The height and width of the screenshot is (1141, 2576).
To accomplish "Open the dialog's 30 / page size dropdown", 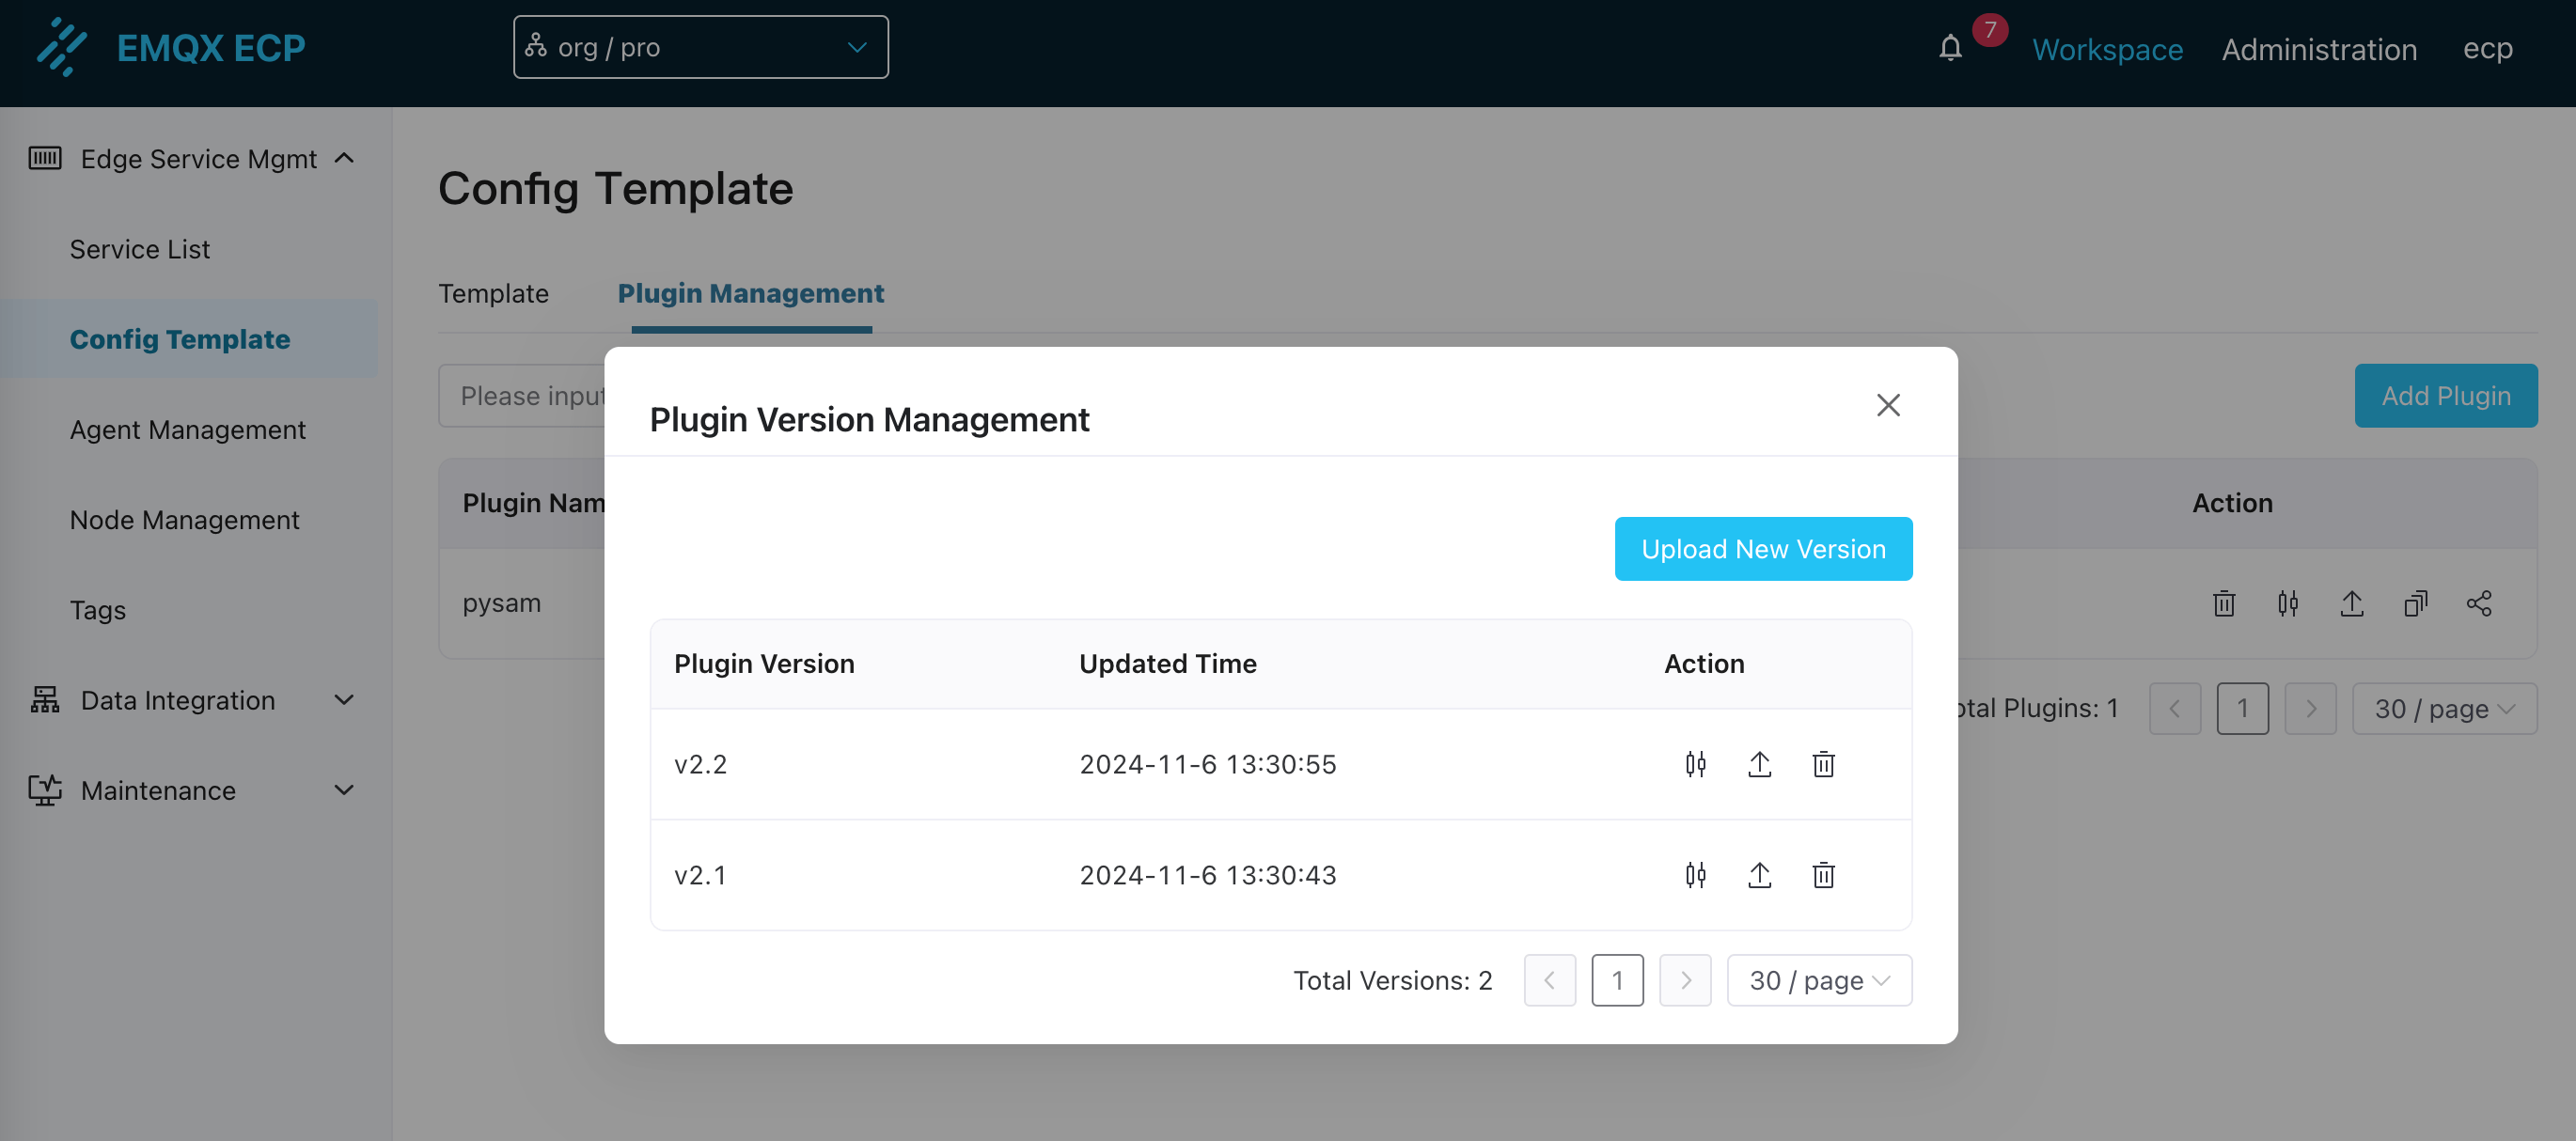I will pos(1819,980).
